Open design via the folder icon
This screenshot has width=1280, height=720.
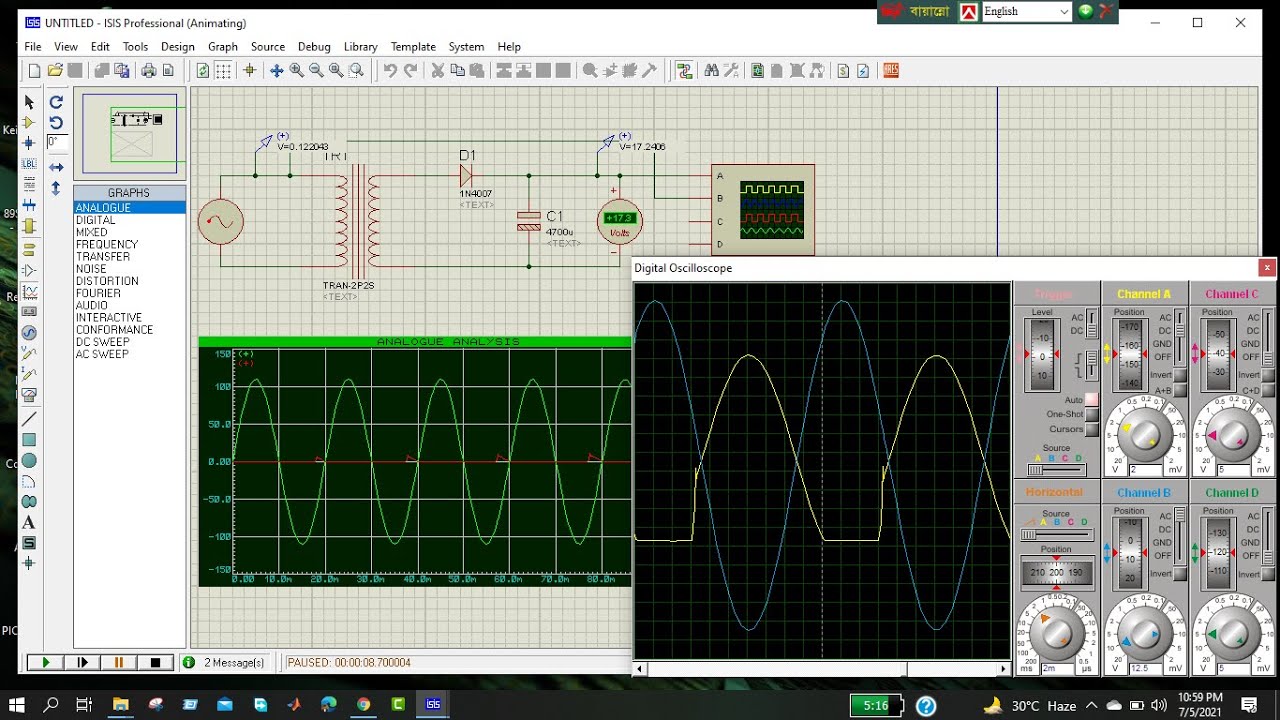(55, 71)
